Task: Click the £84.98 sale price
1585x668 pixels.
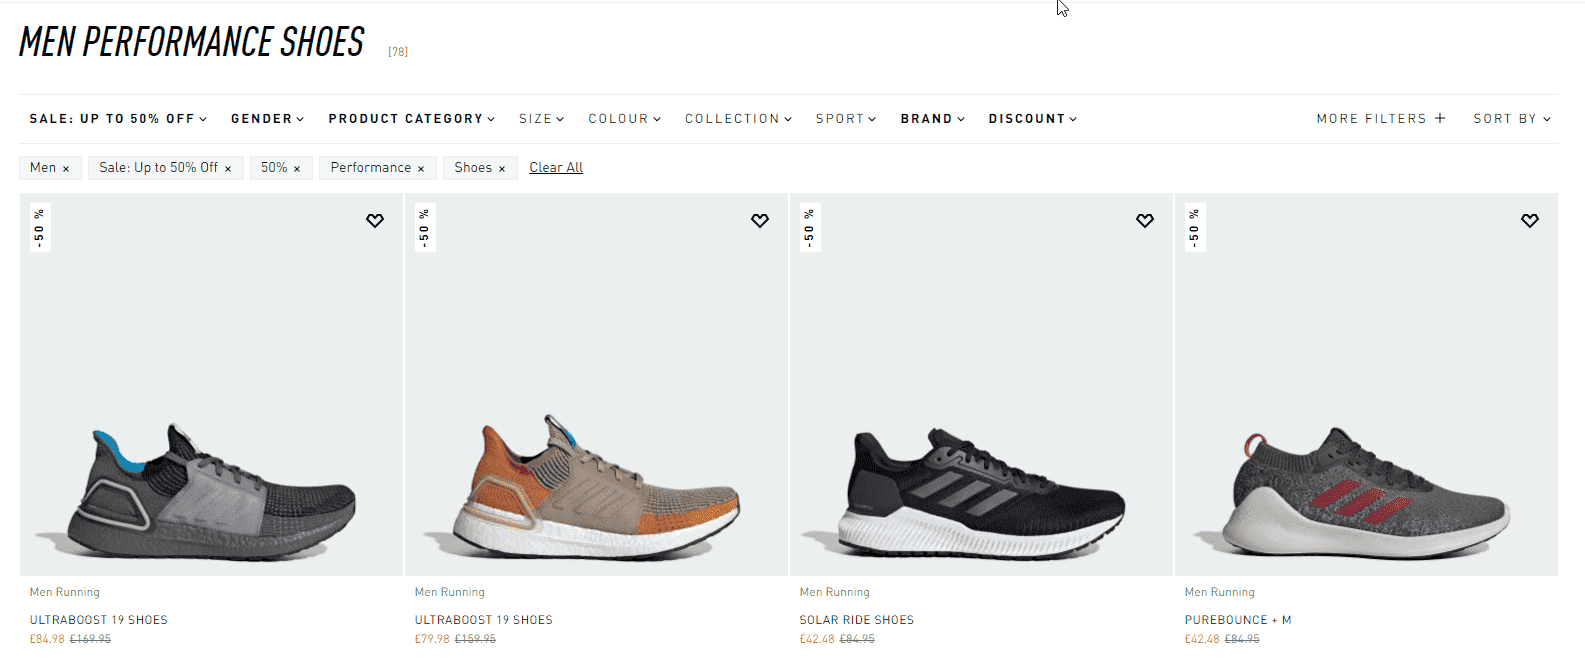Action: click(x=47, y=639)
